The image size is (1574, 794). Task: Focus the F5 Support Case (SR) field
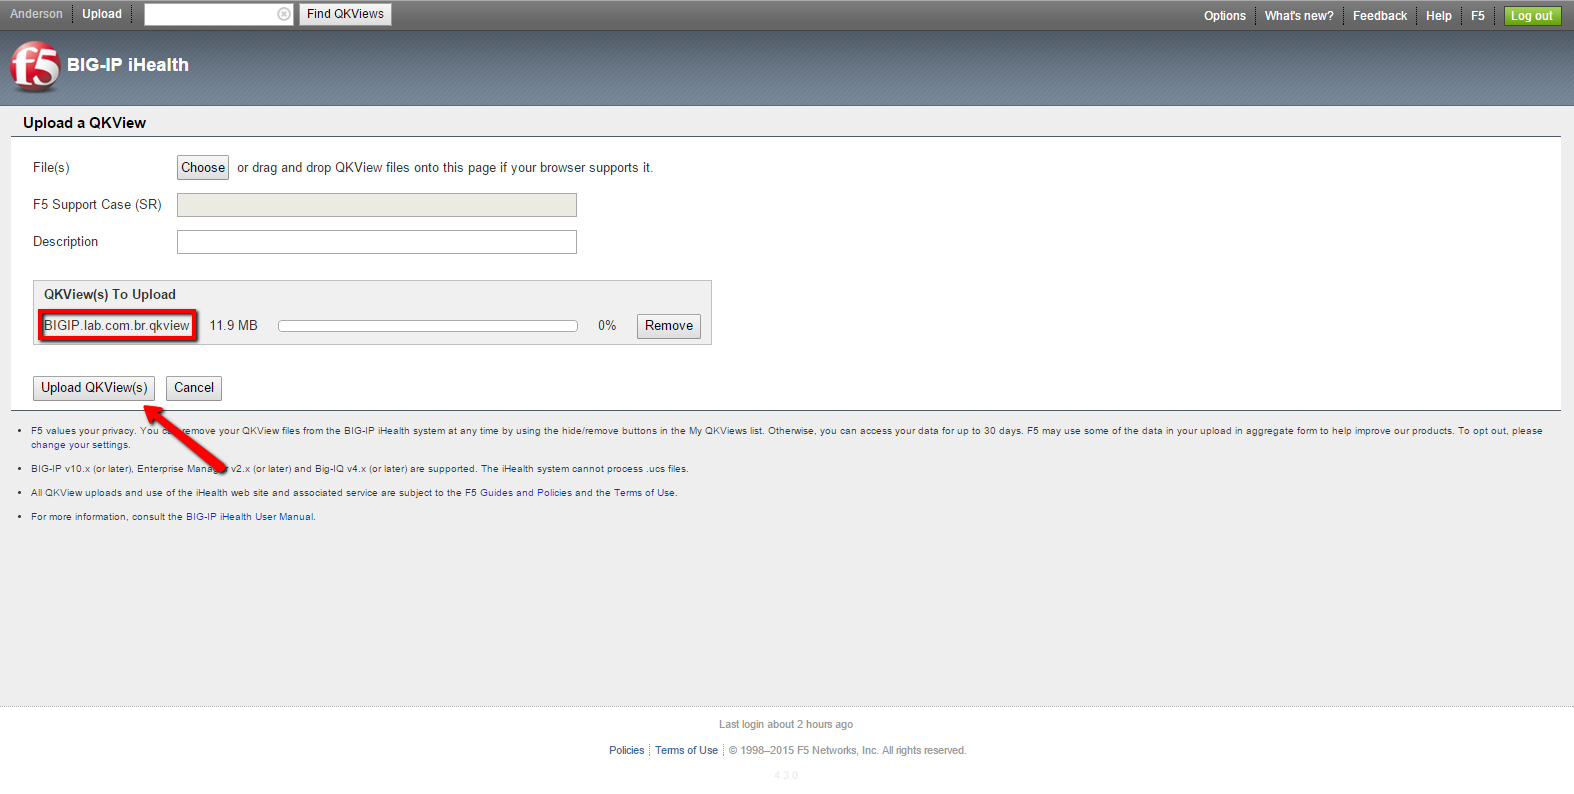point(376,205)
